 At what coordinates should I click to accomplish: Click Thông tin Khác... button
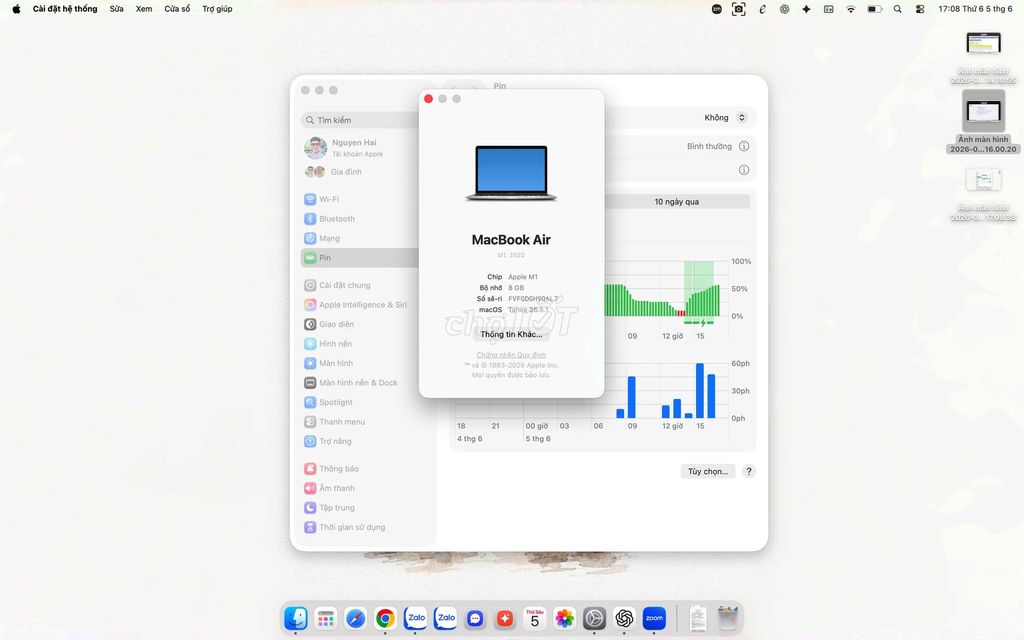pos(511,334)
